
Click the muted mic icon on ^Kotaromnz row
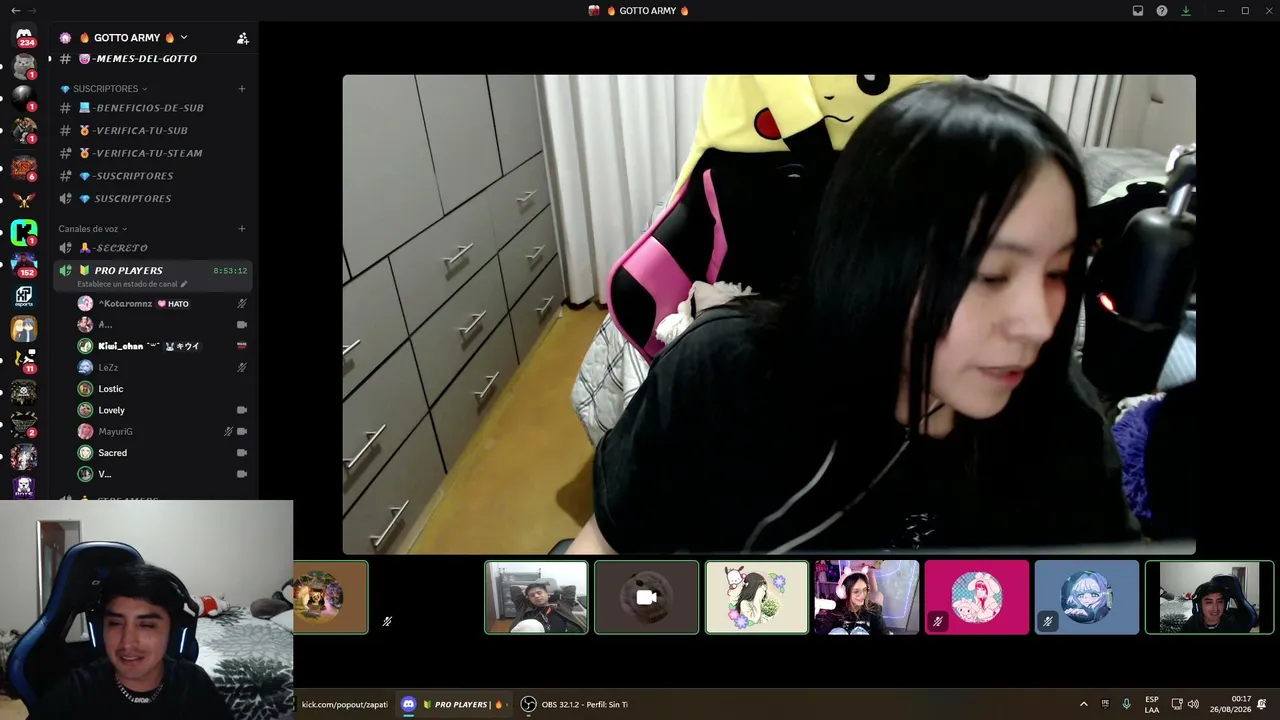pos(242,303)
